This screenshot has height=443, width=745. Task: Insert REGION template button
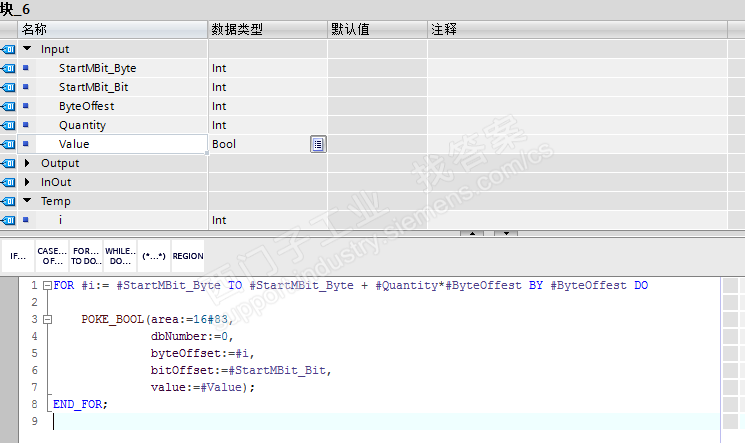[x=188, y=256]
